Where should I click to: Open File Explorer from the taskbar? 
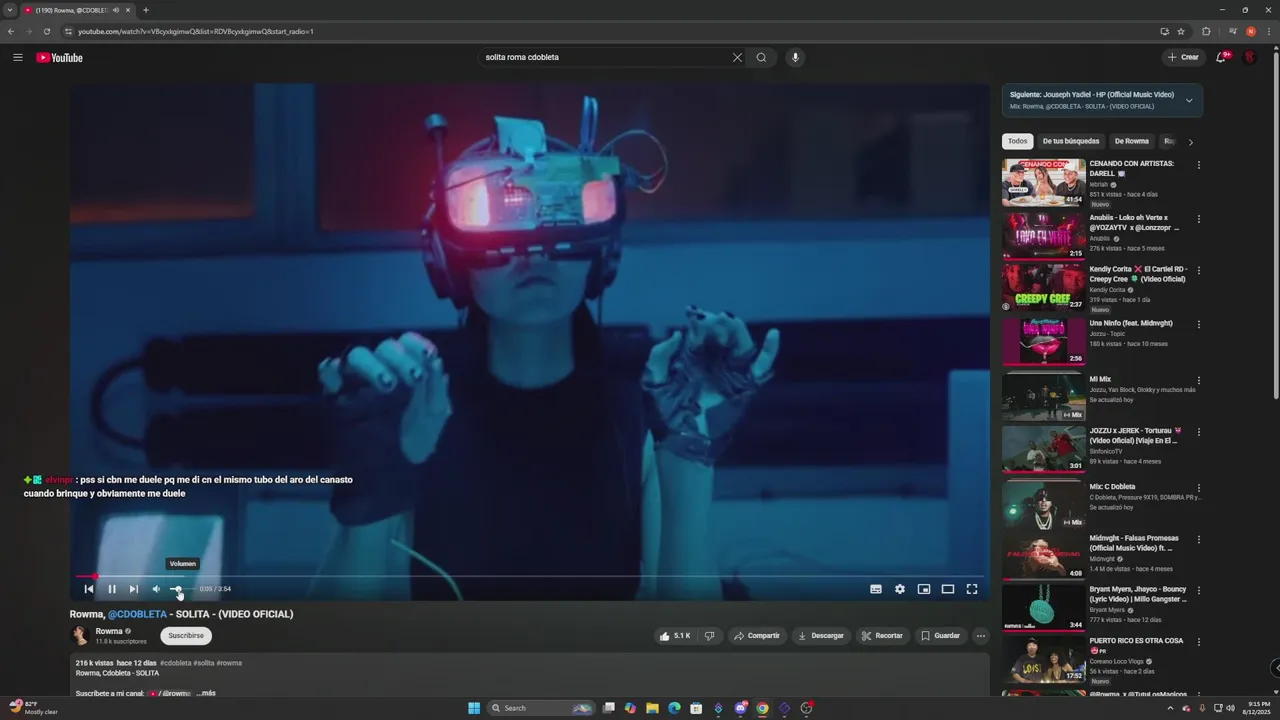pyautogui.click(x=652, y=708)
